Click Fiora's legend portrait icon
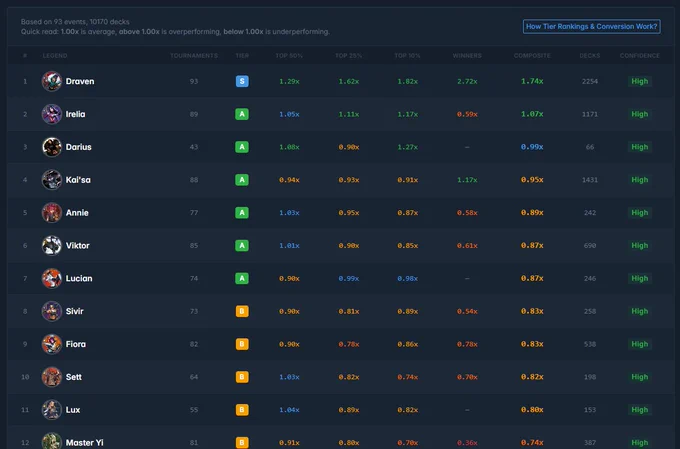Image resolution: width=680 pixels, height=449 pixels. (x=52, y=344)
